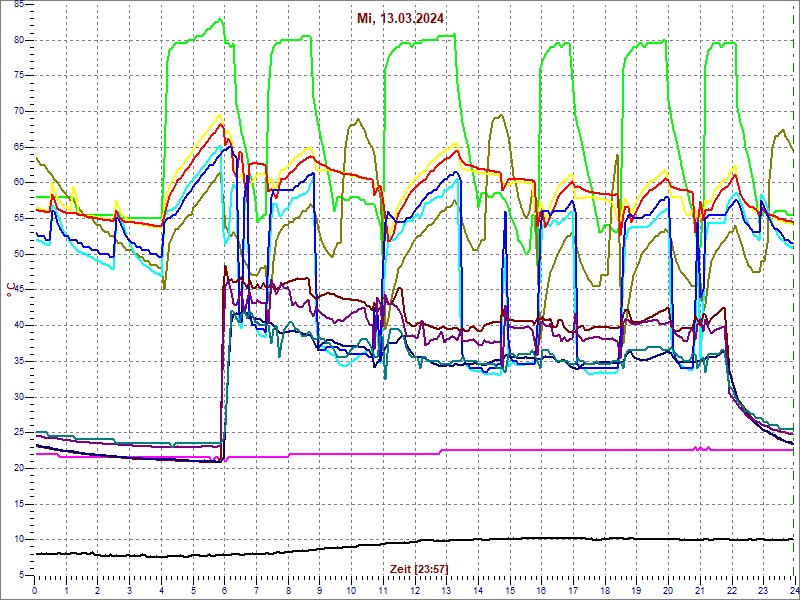Click hour 11 on the time axis
Screen dimensions: 800x600
[383, 590]
